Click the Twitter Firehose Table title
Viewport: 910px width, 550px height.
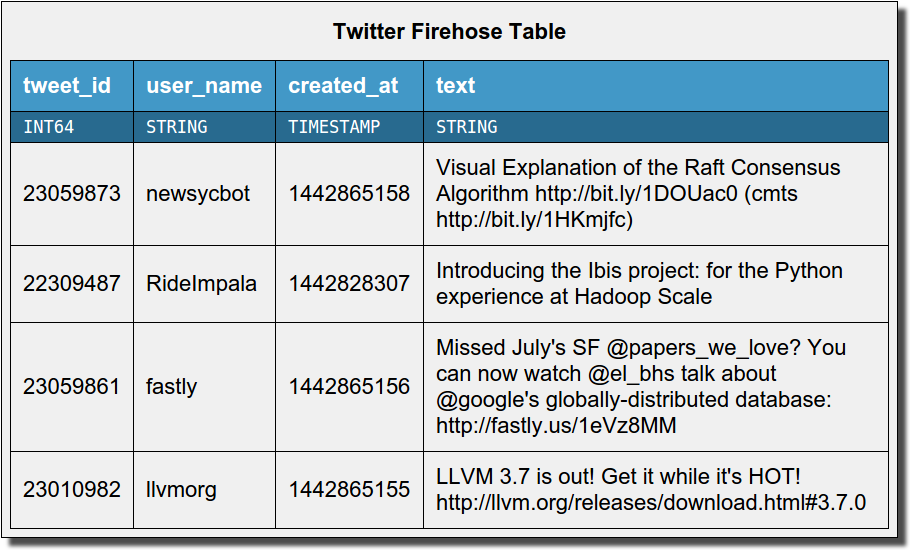450,31
